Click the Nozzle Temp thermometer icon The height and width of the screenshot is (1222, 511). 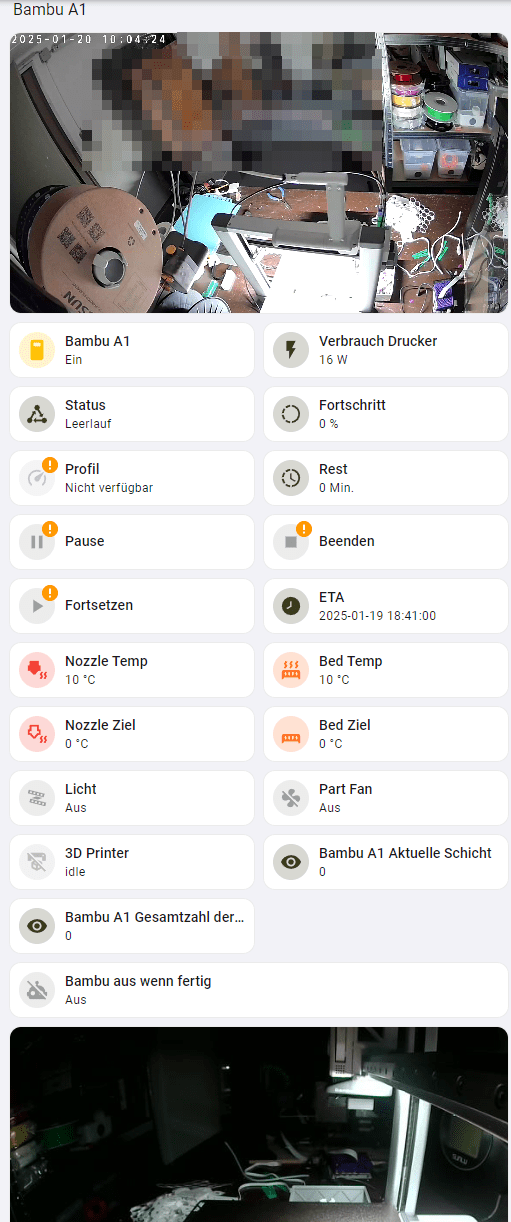point(37,670)
